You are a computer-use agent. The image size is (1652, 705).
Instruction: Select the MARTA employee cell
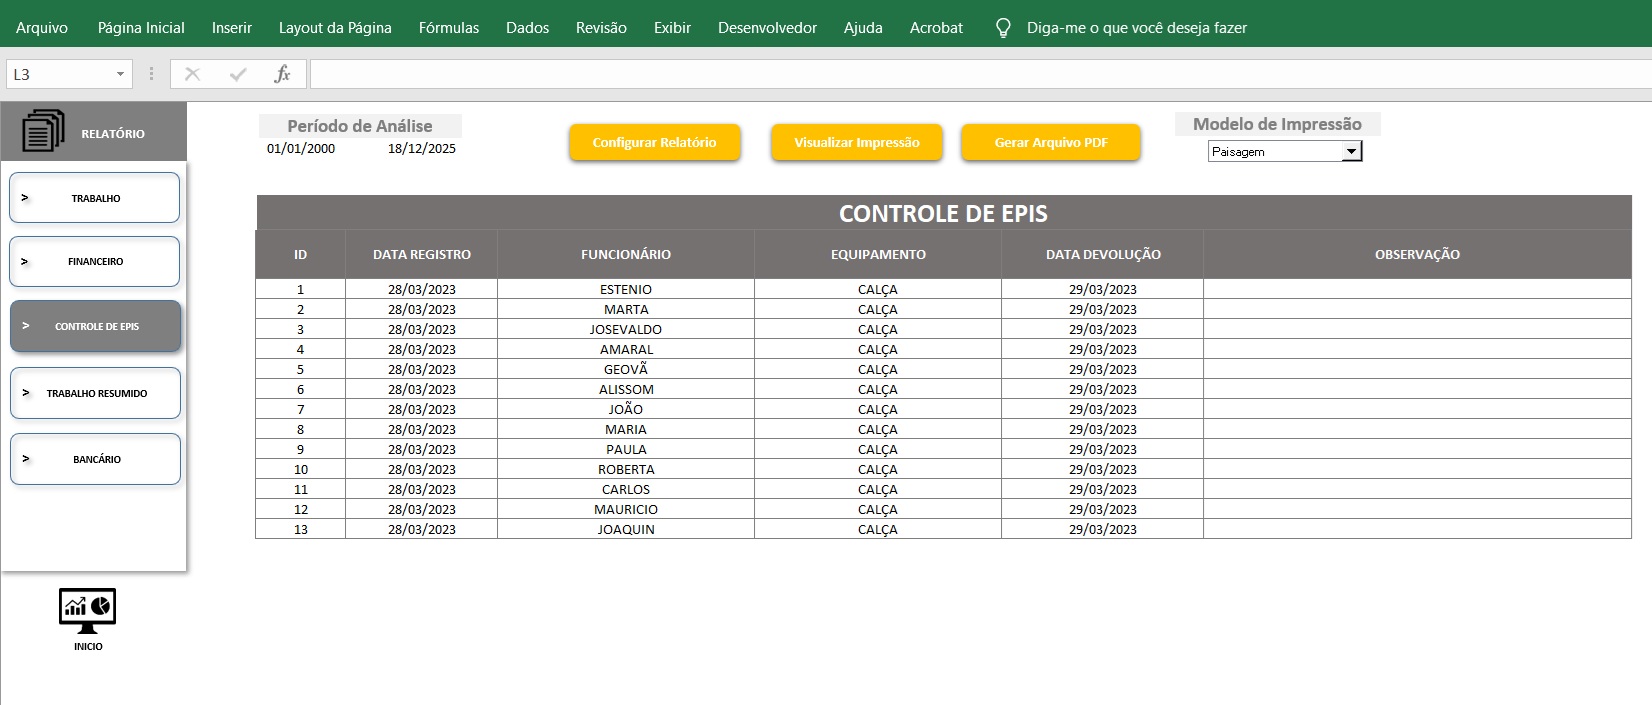(x=626, y=309)
